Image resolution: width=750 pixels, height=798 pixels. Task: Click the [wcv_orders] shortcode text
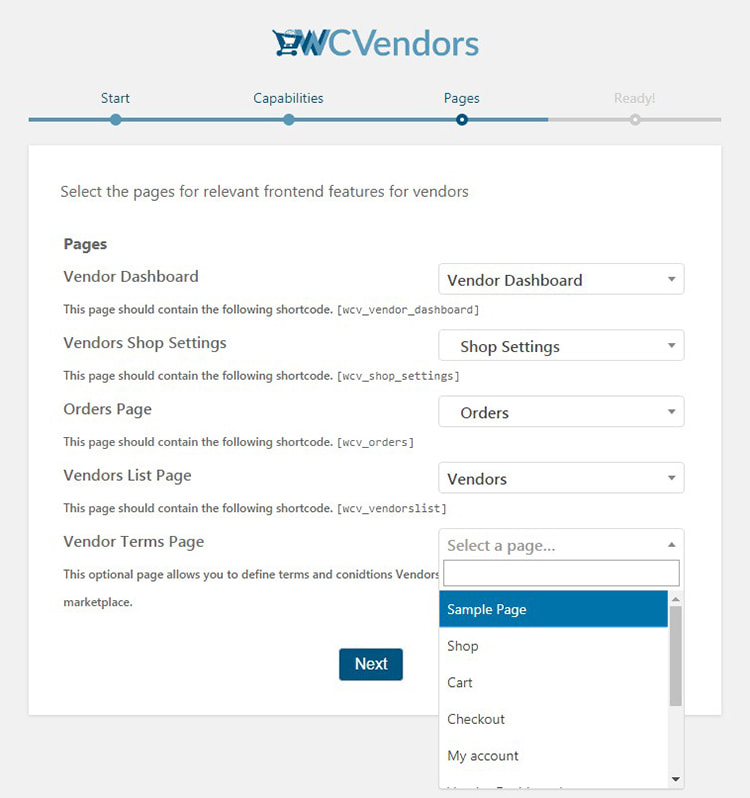click(376, 442)
